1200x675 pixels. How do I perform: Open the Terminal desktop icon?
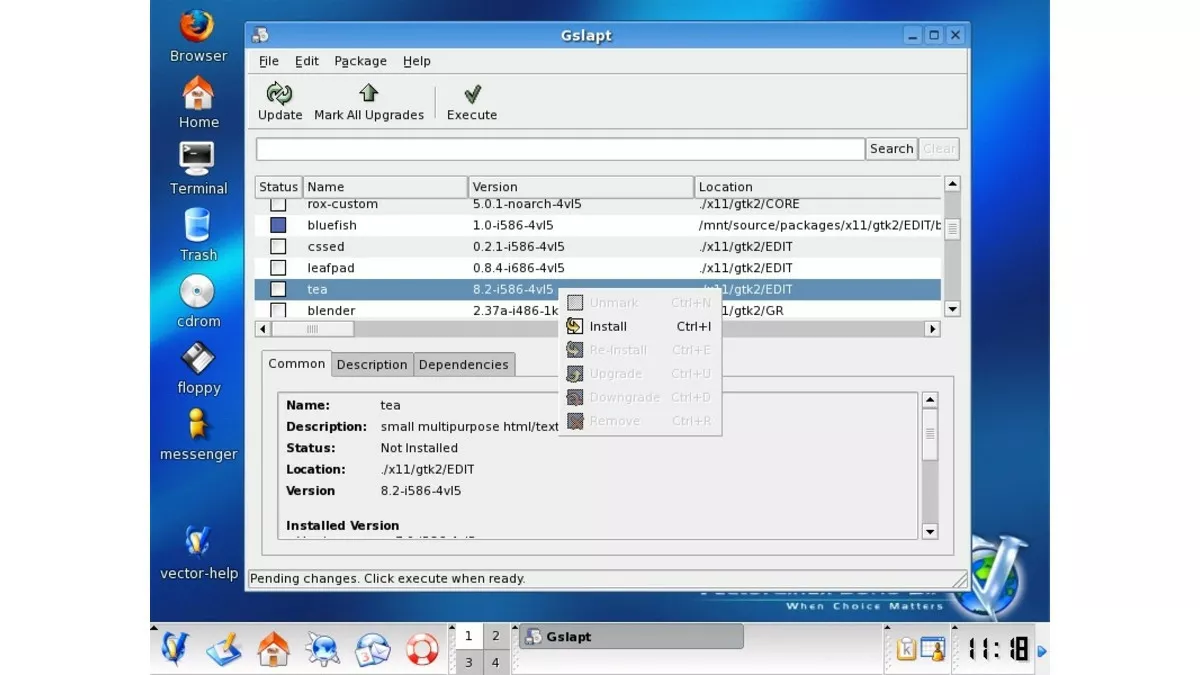(198, 158)
